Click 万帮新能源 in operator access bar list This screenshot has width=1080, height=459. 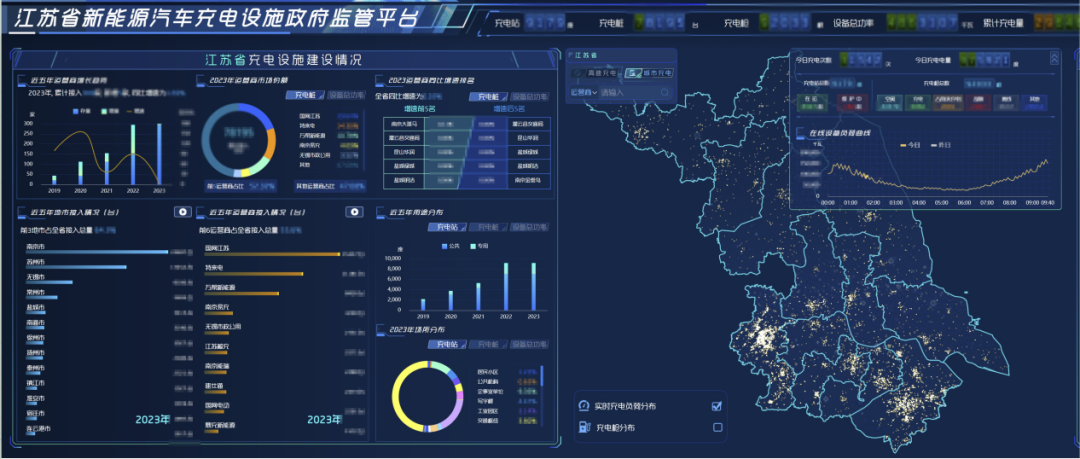click(220, 285)
